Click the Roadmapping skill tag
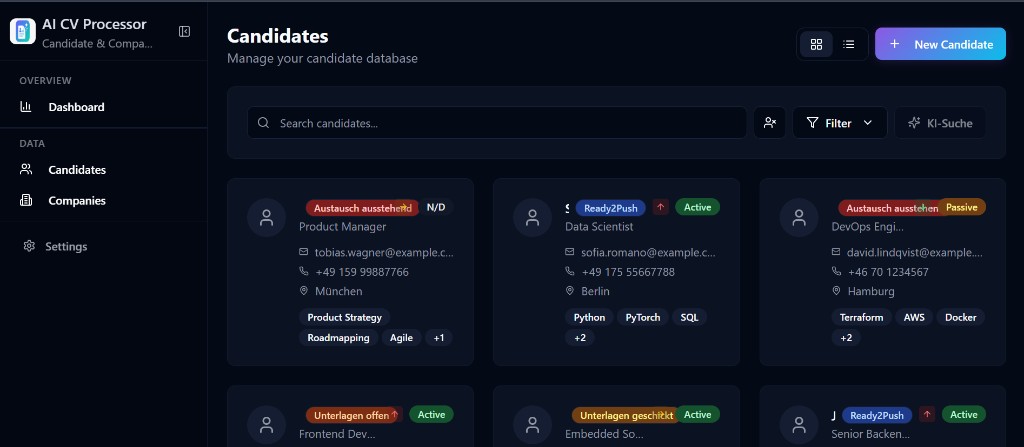Viewport: 1024px width, 447px height. pos(338,338)
